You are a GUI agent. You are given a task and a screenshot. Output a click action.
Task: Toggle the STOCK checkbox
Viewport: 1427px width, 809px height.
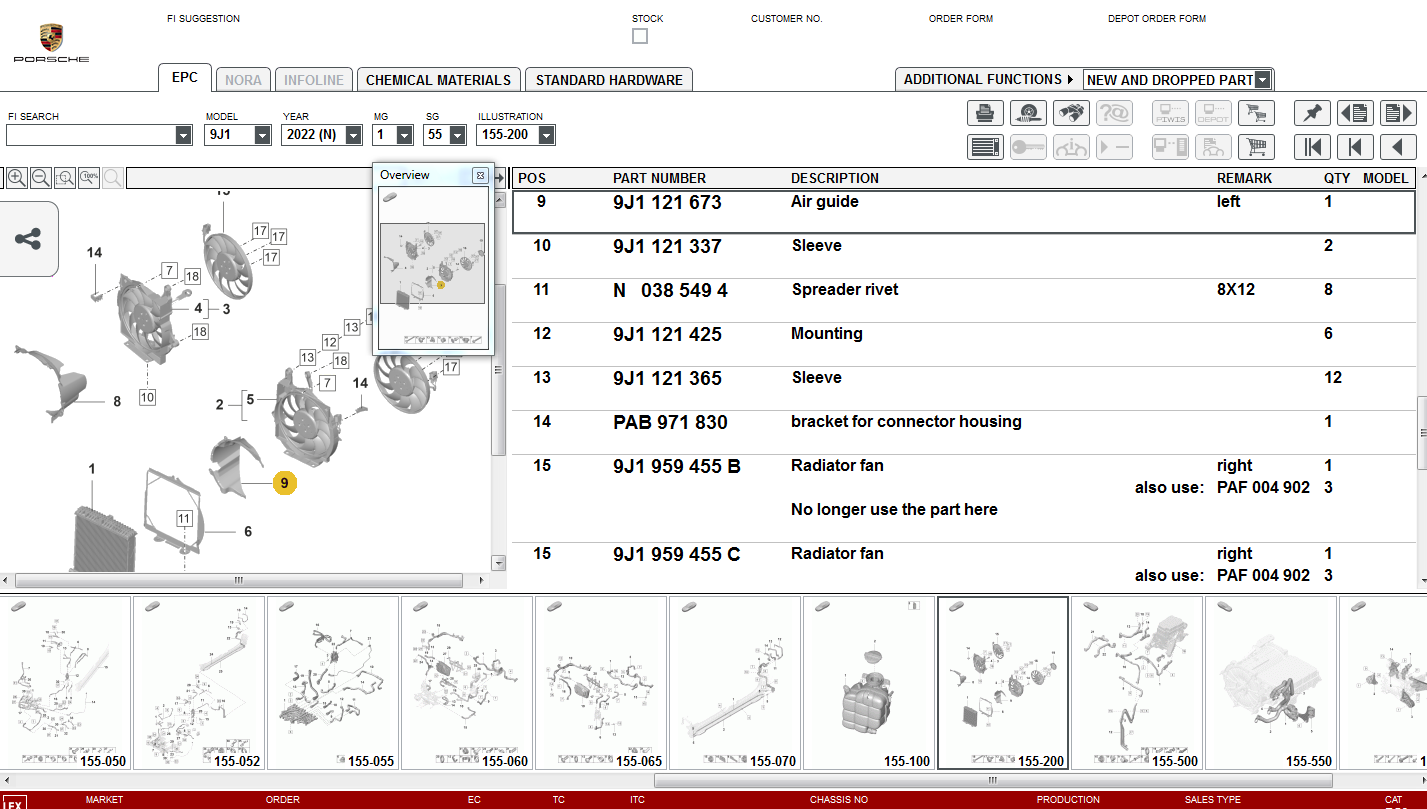pyautogui.click(x=639, y=35)
